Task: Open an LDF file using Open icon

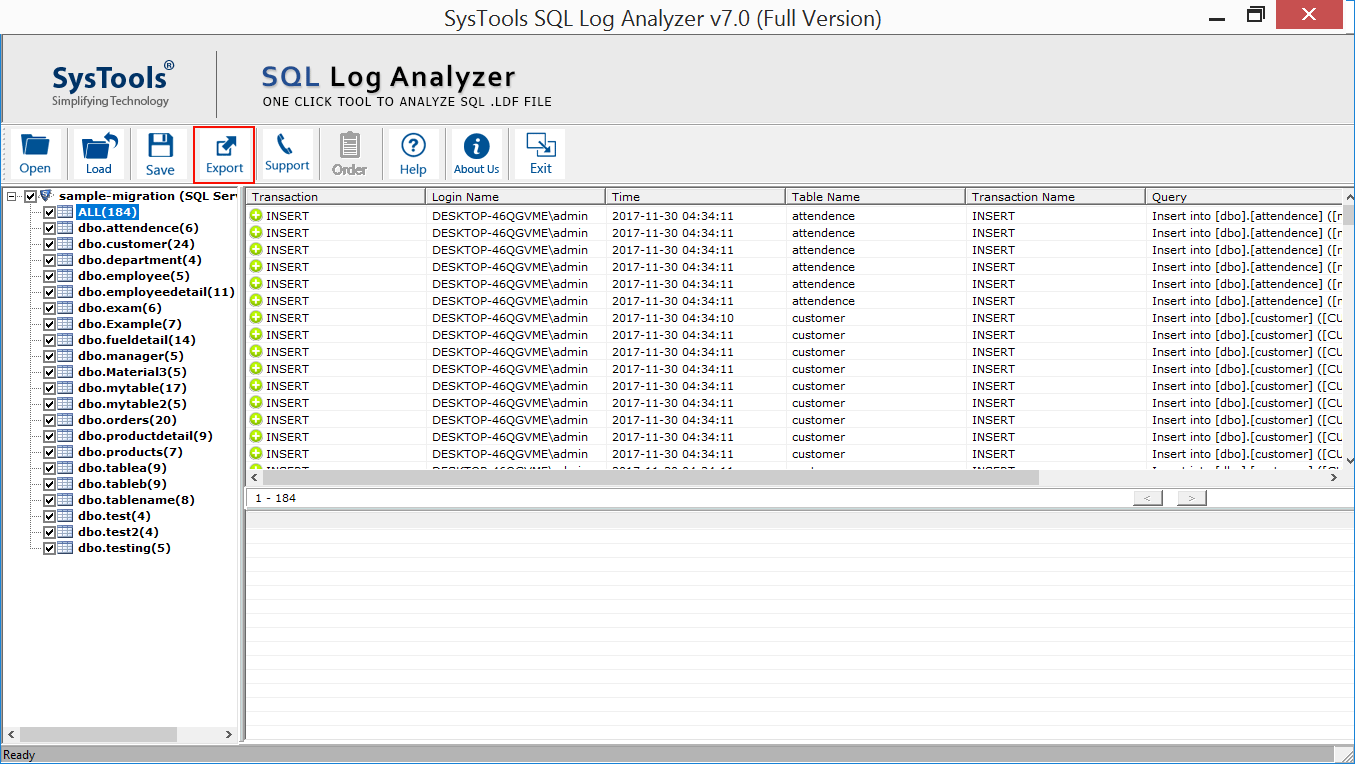Action: [35, 152]
